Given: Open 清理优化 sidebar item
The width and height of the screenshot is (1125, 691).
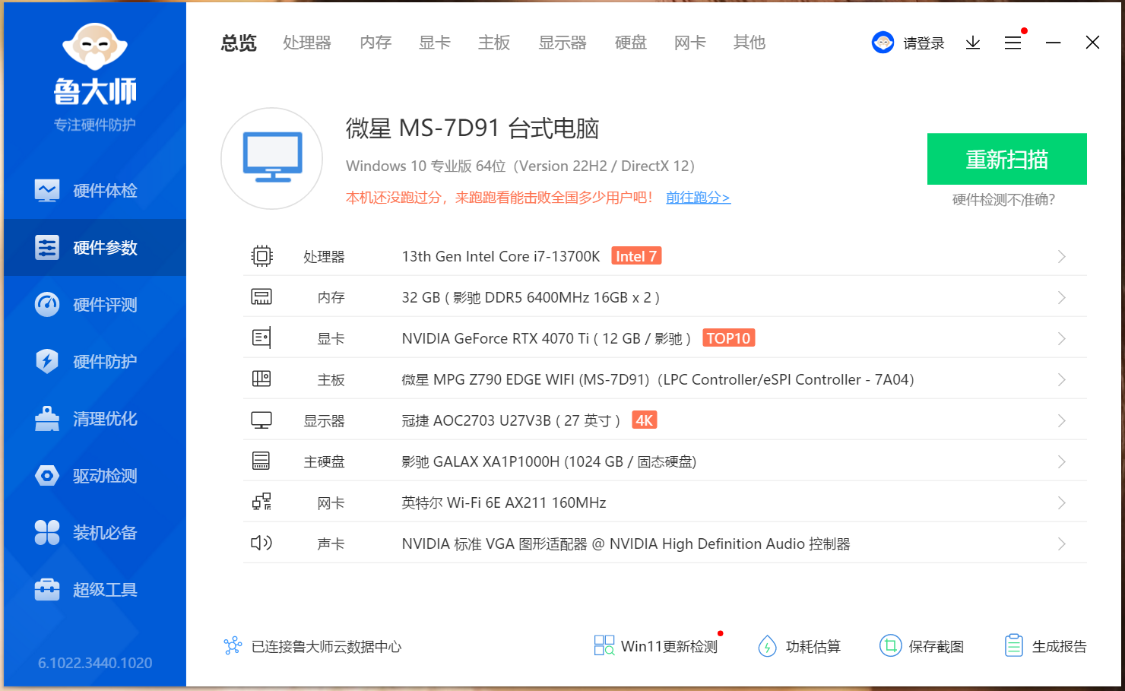Looking at the screenshot, I should coord(95,418).
